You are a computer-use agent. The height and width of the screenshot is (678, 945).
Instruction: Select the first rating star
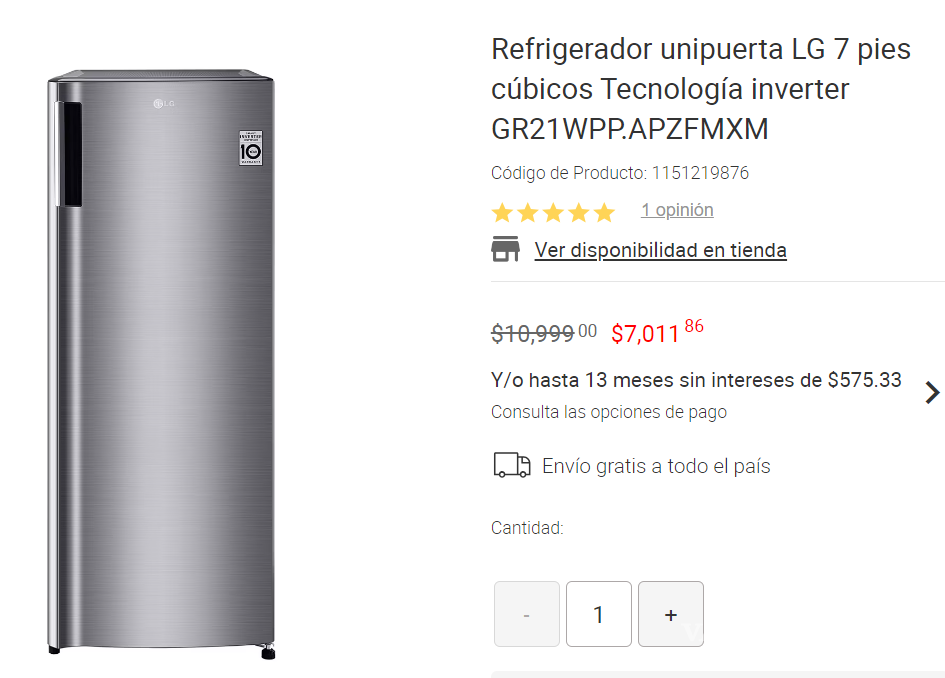pos(500,211)
